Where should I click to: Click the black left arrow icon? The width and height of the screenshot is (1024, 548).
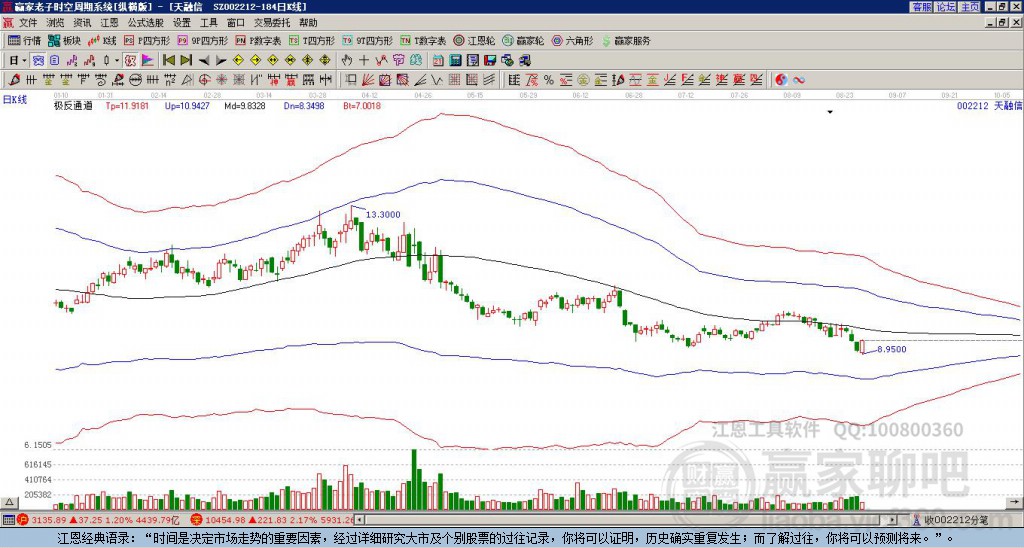pos(204,61)
